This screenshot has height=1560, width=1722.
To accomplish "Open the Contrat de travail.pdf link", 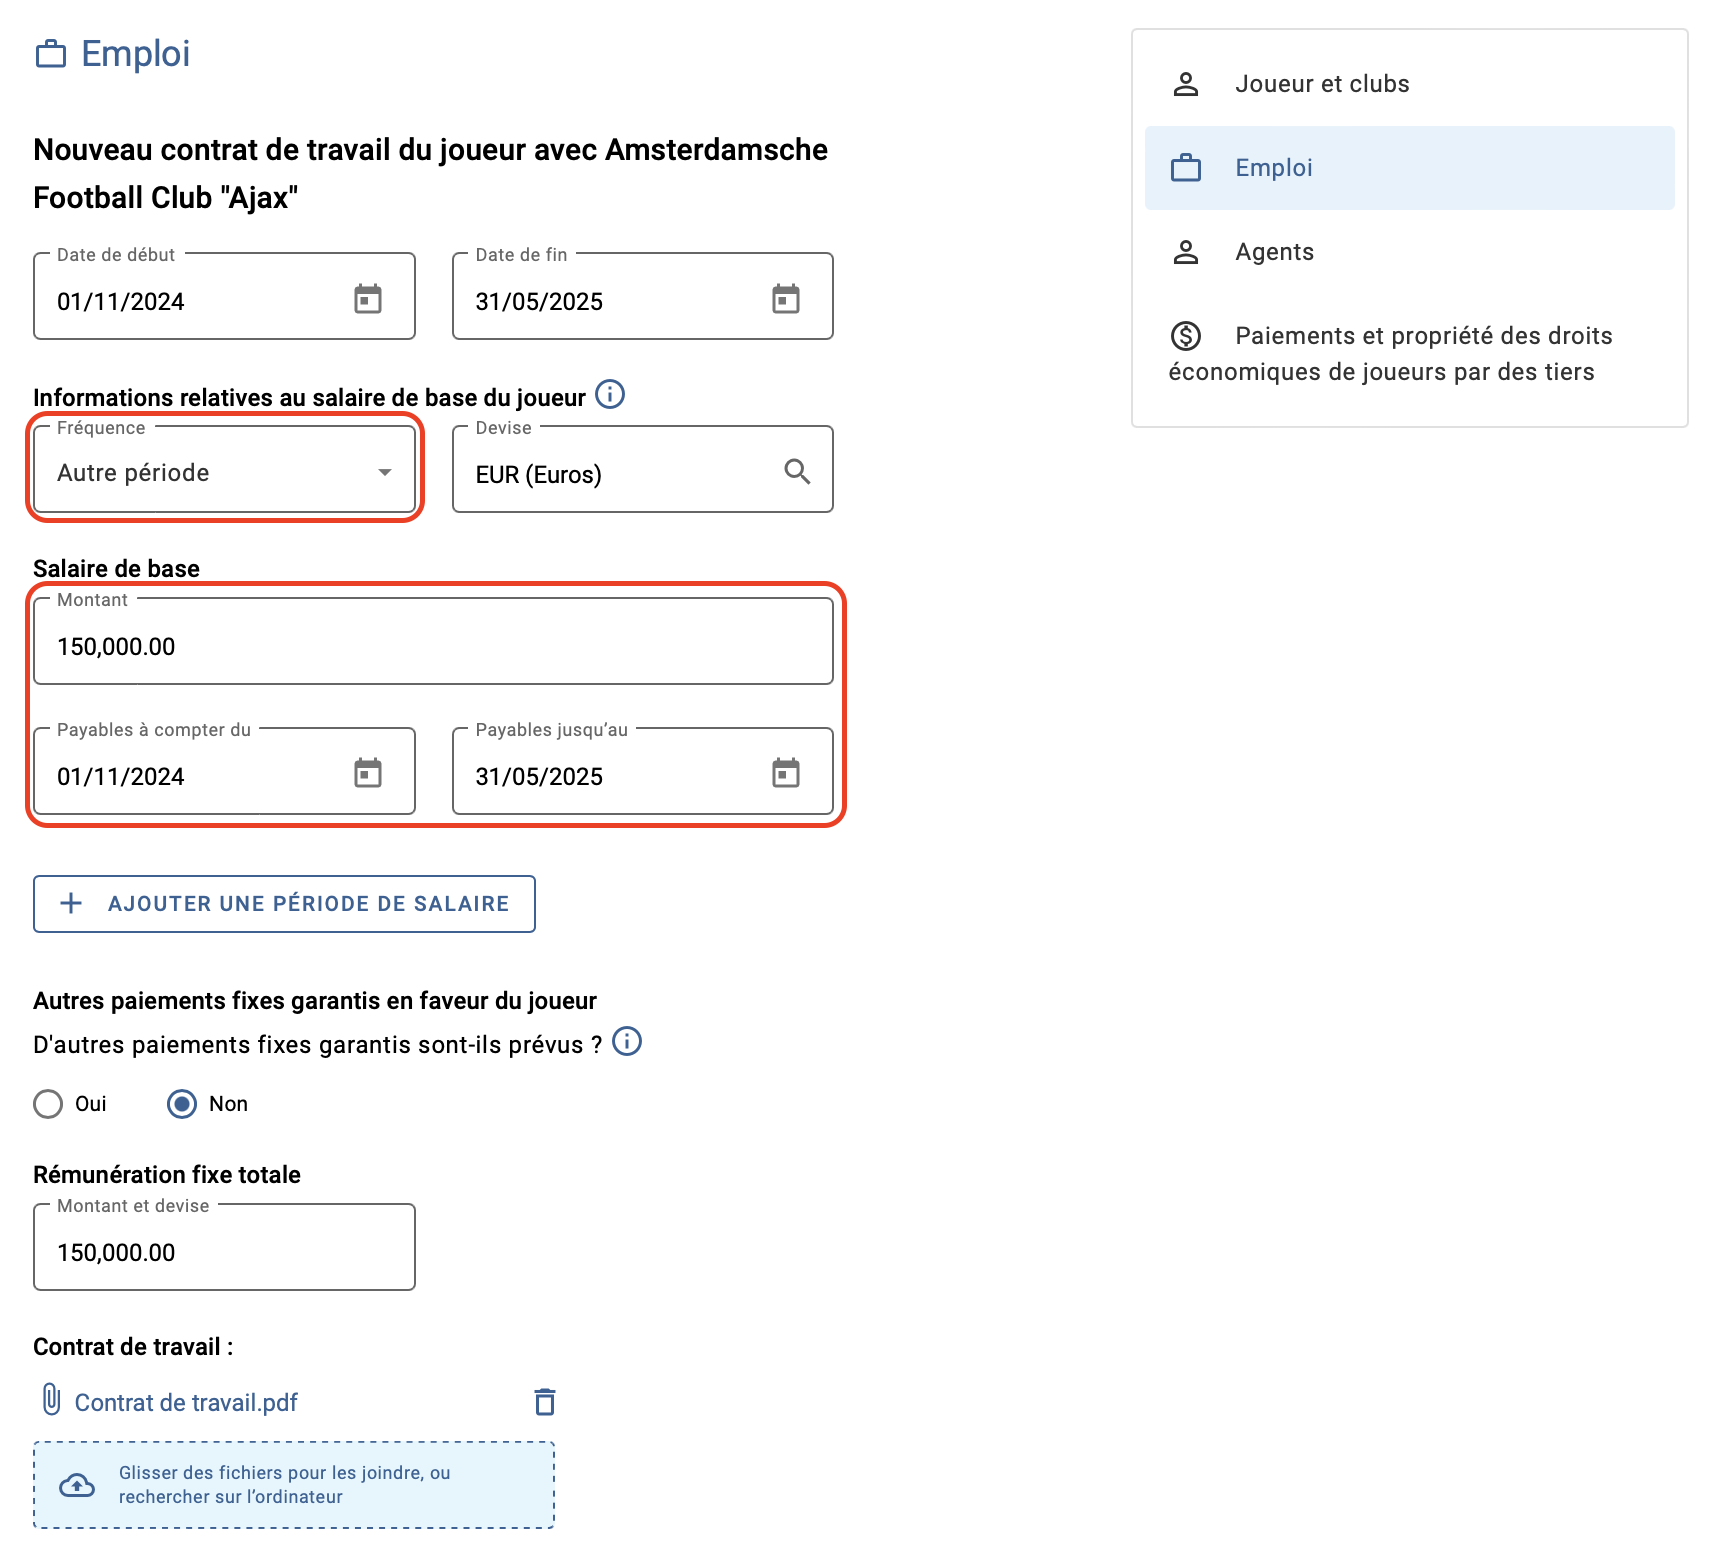I will 186,1403.
